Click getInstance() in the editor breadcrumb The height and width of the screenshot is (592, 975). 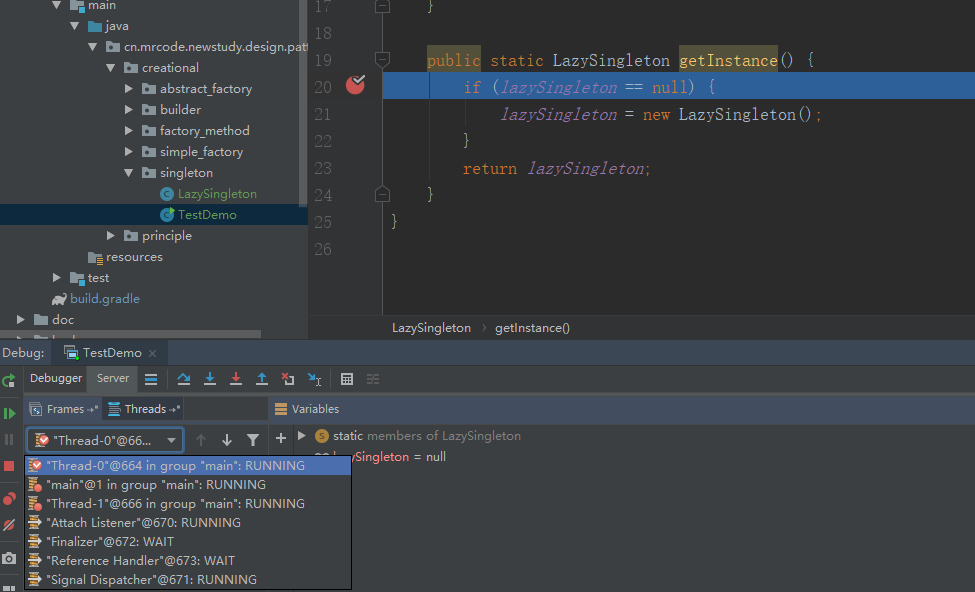click(532, 328)
